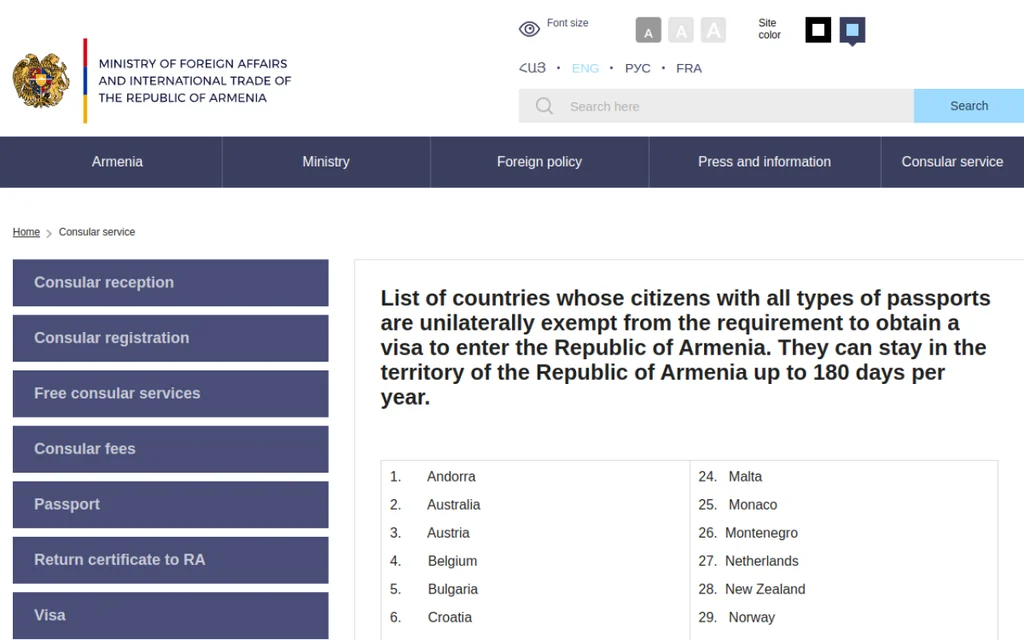This screenshot has height=640, width=1024.
Task: Click Belgium in the country list
Action: pyautogui.click(x=453, y=561)
